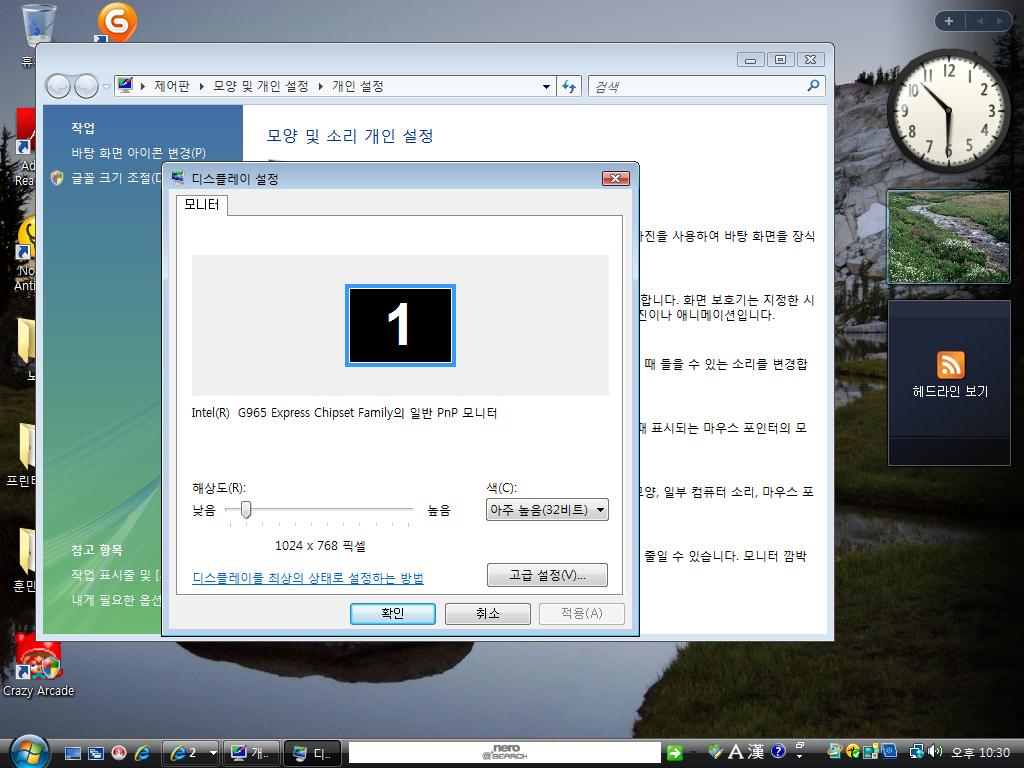This screenshot has width=1024, height=768.
Task: Open the color quality dropdown (32비트)
Action: pyautogui.click(x=547, y=510)
